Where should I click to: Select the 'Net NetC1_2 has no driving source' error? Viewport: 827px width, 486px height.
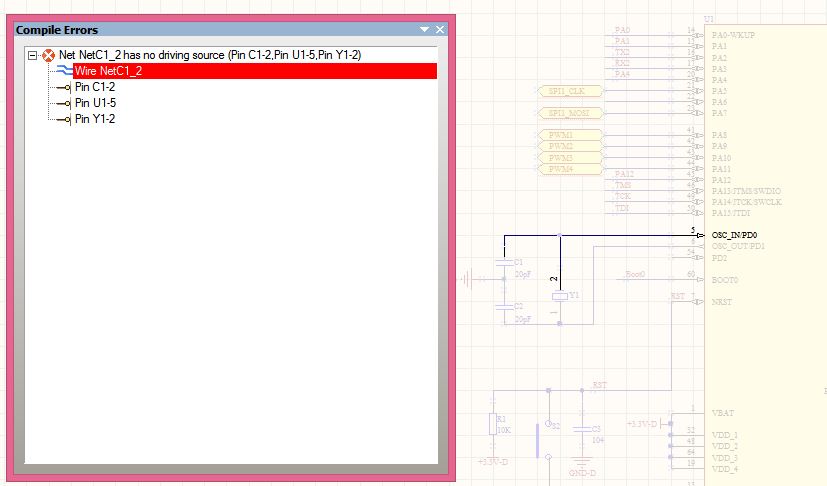(210, 55)
